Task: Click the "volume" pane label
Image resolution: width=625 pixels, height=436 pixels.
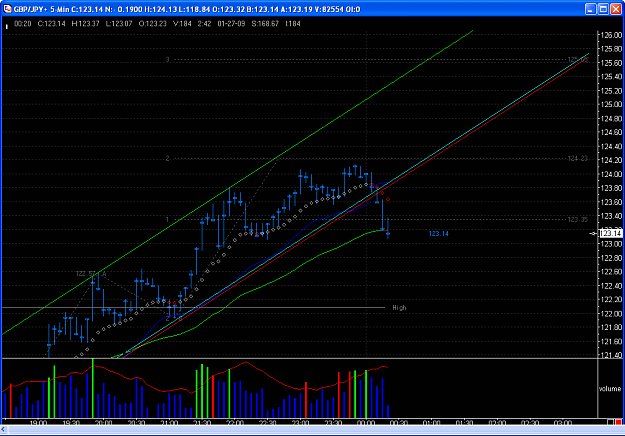Action: coord(609,389)
